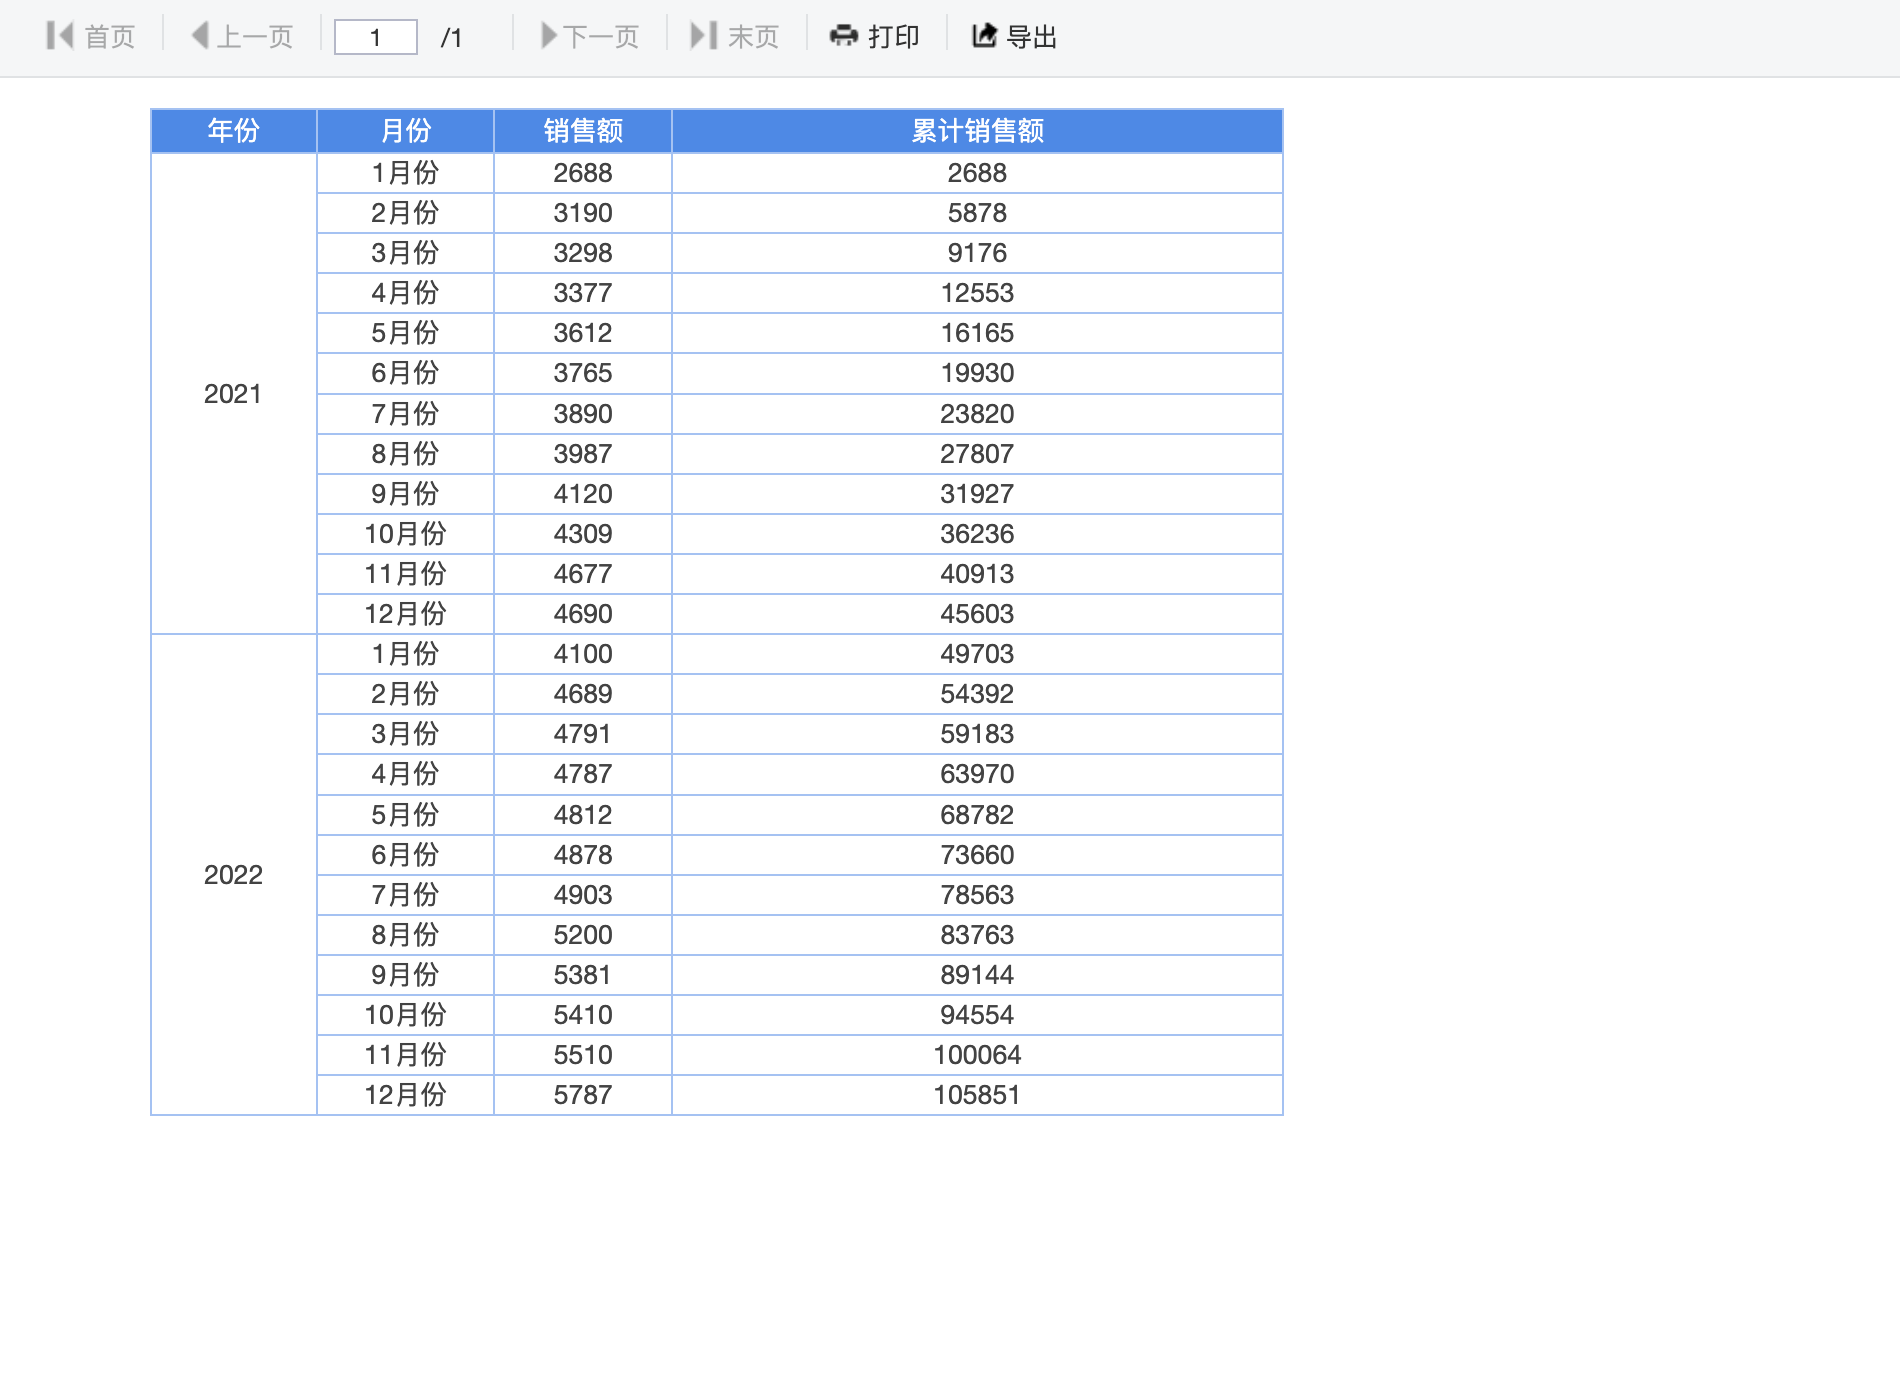Screen dimensions: 1900x1388
Task: Click cumulative value 9176
Action: [977, 253]
